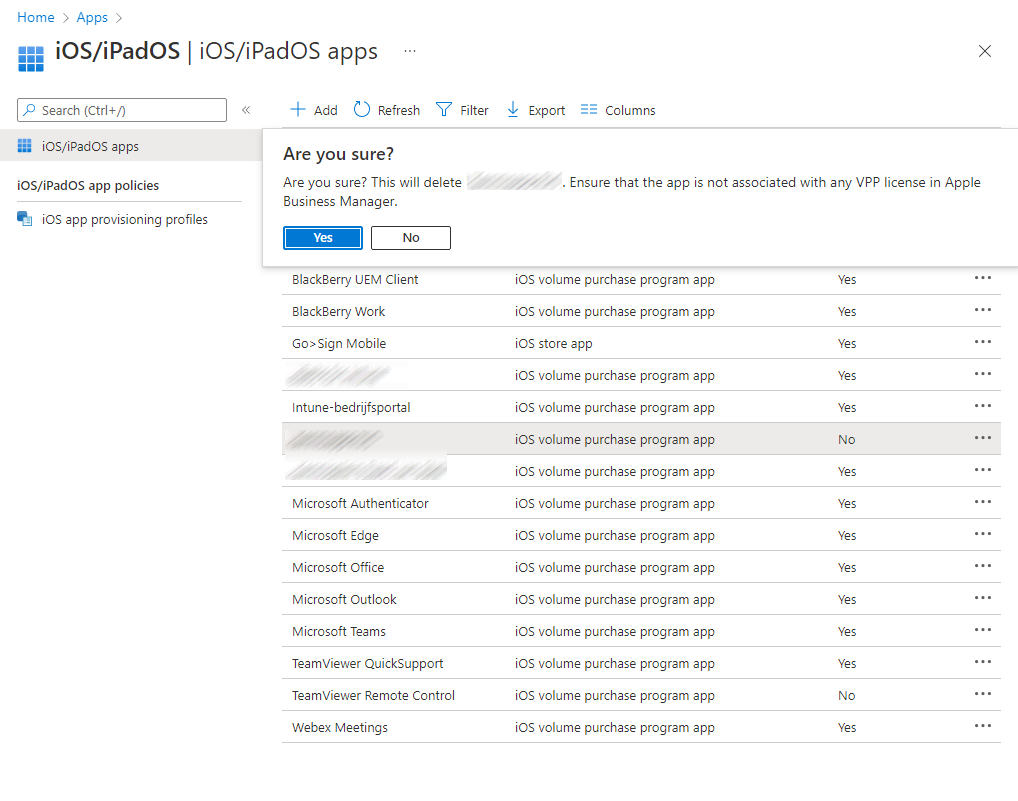Select iOS/iPadOS apps in the sidebar
Viewport: 1018px width, 801px height.
(90, 146)
